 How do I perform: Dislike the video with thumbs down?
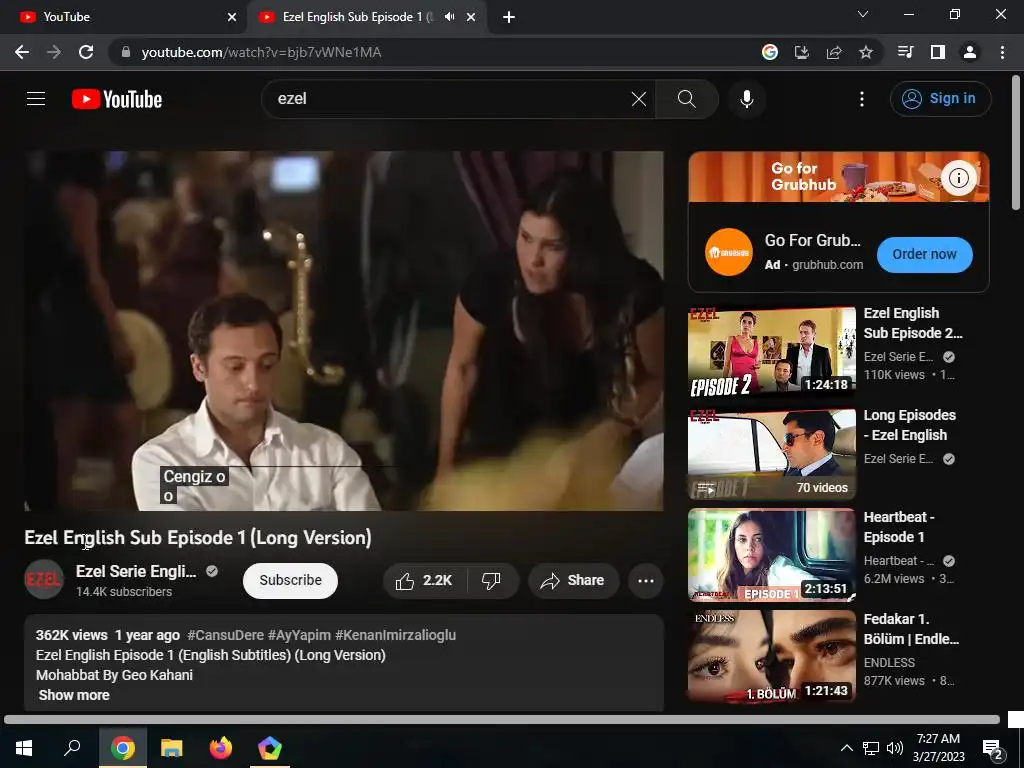coord(491,580)
